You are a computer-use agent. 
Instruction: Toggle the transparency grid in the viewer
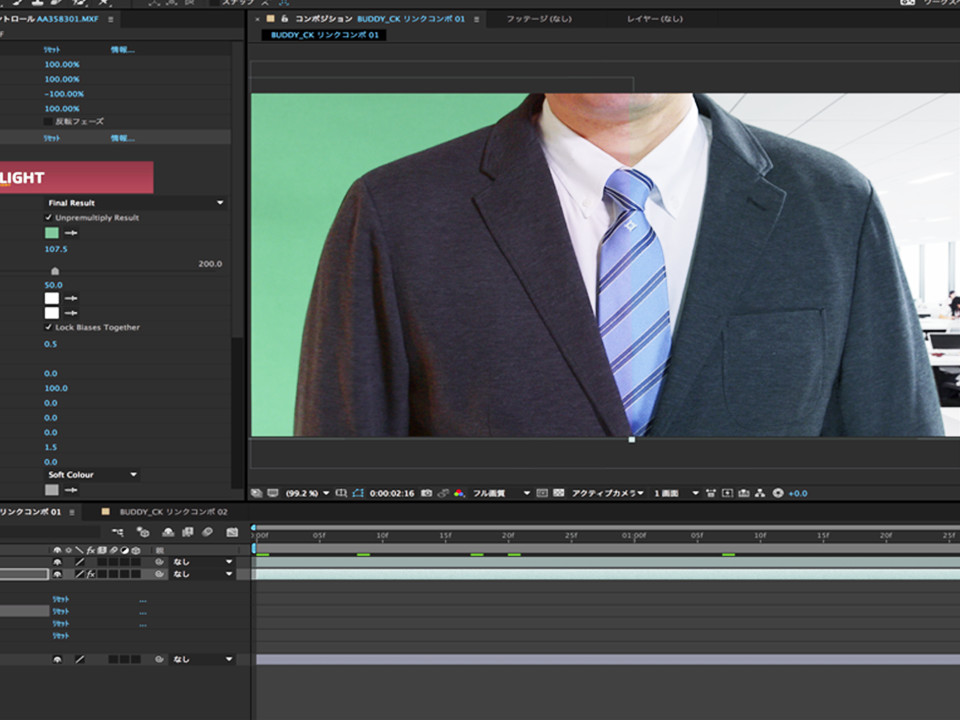(558, 493)
